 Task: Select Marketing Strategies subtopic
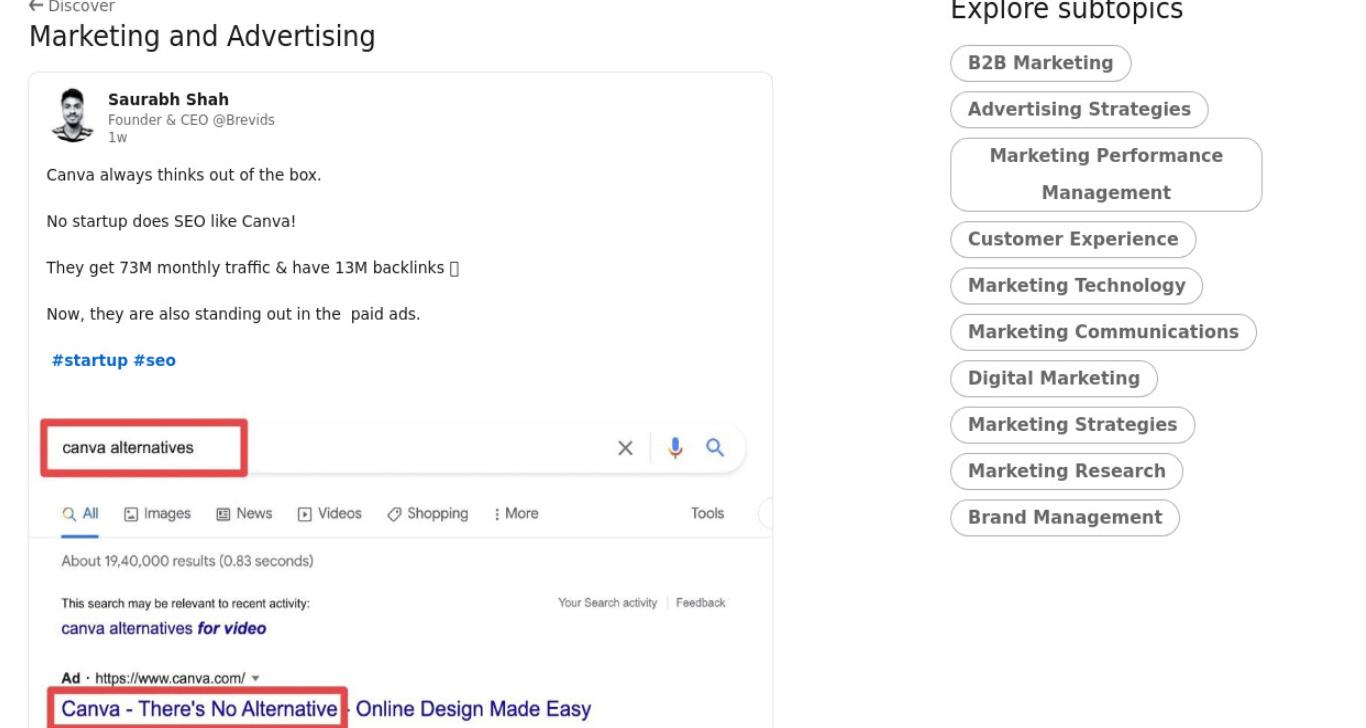click(1073, 424)
